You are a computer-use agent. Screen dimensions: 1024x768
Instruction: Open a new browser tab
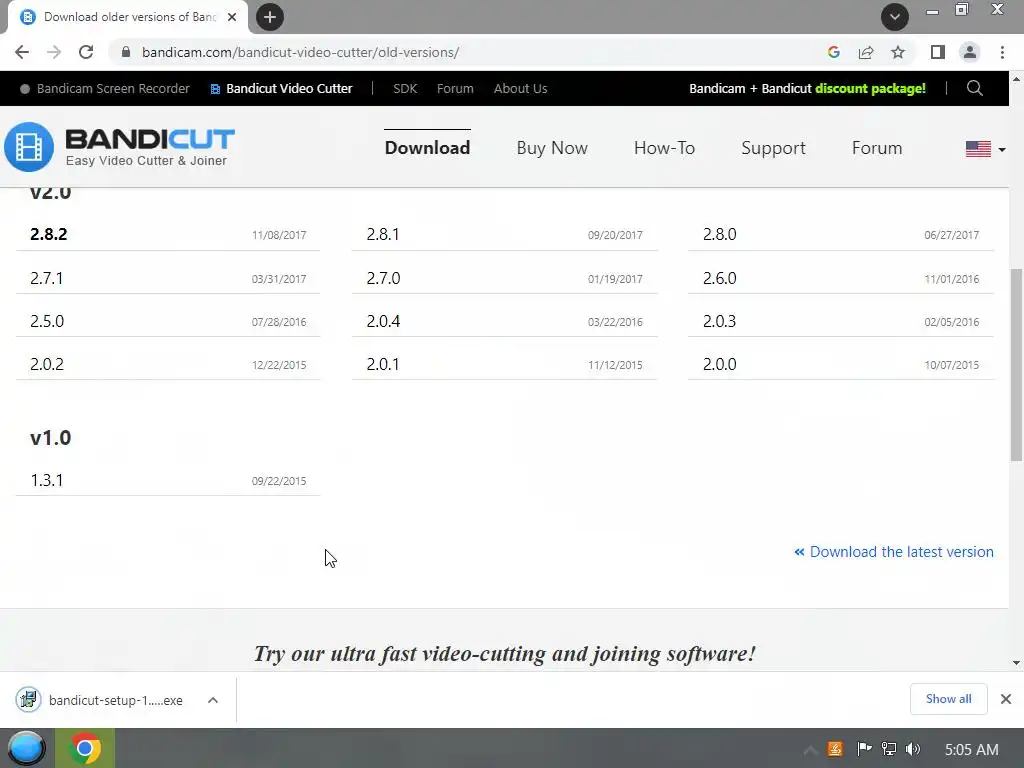pos(270,17)
